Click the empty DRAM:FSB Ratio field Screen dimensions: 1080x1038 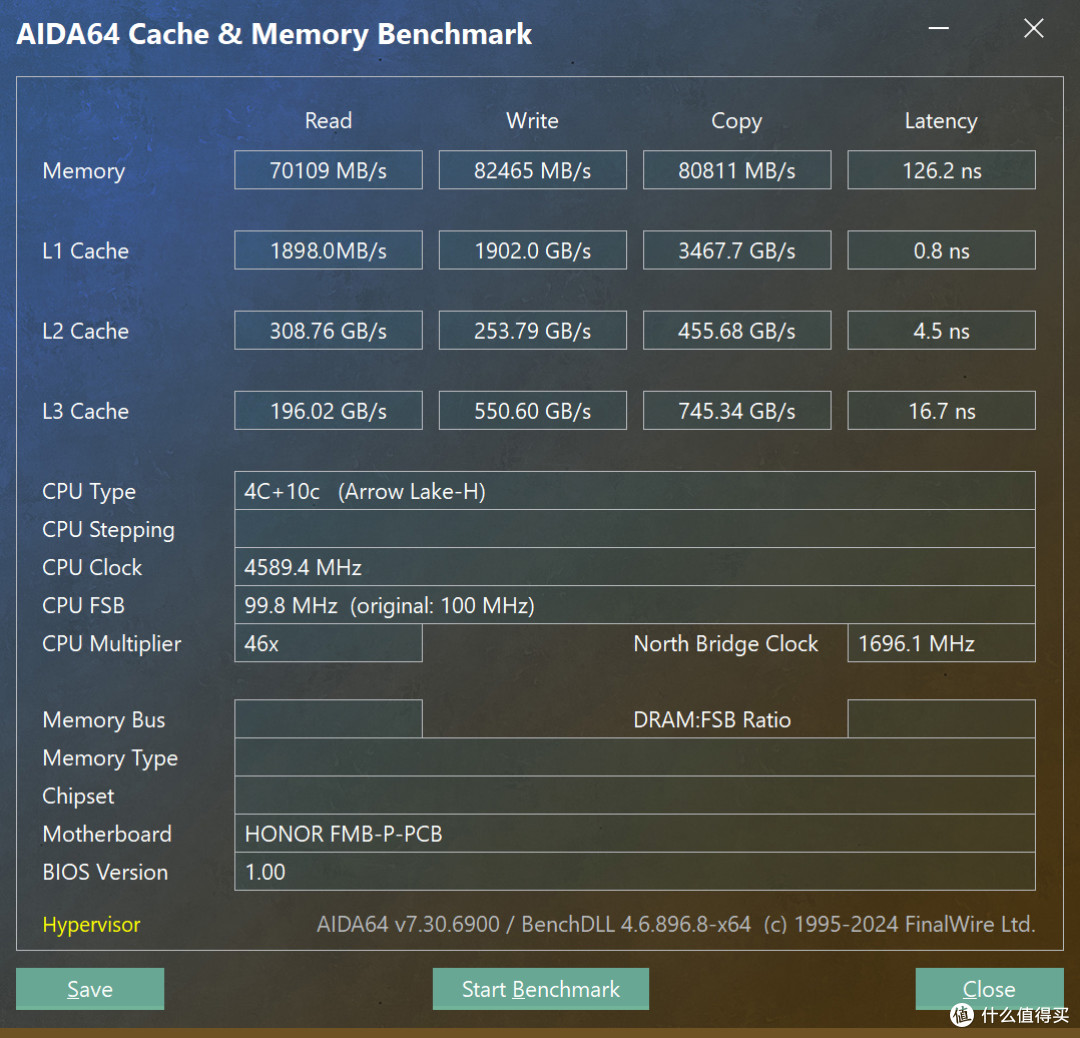pos(941,719)
